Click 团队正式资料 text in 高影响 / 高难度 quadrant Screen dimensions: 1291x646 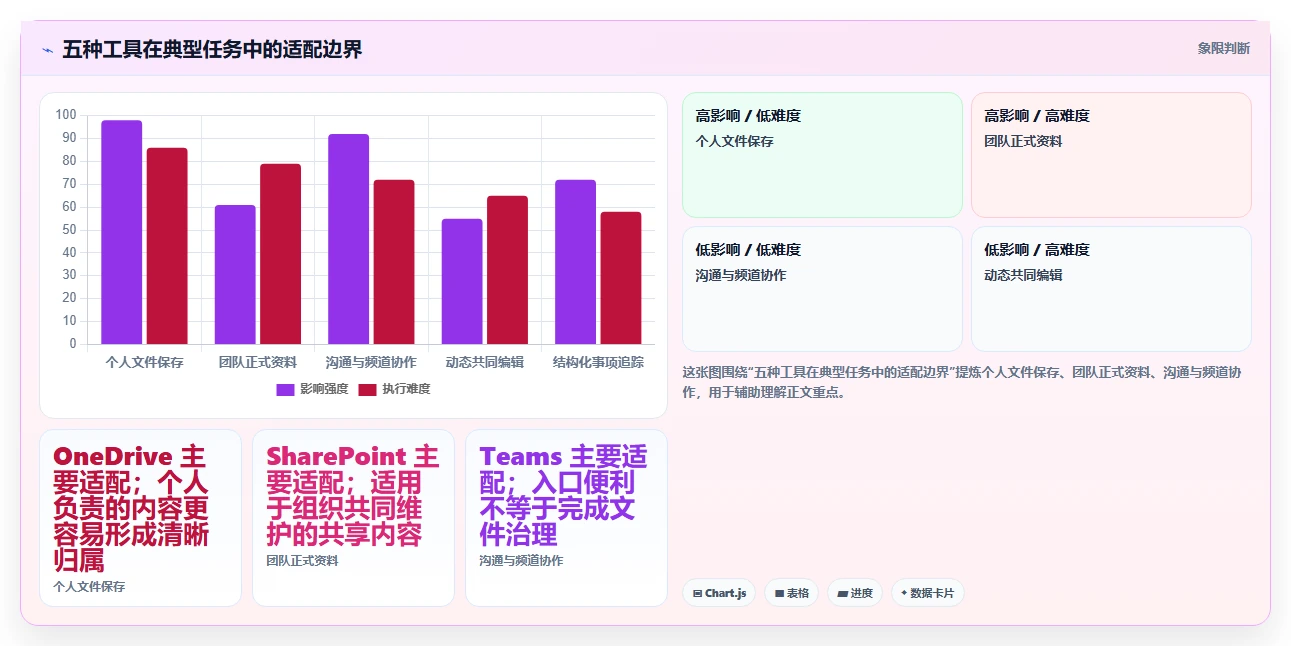click(x=1023, y=142)
